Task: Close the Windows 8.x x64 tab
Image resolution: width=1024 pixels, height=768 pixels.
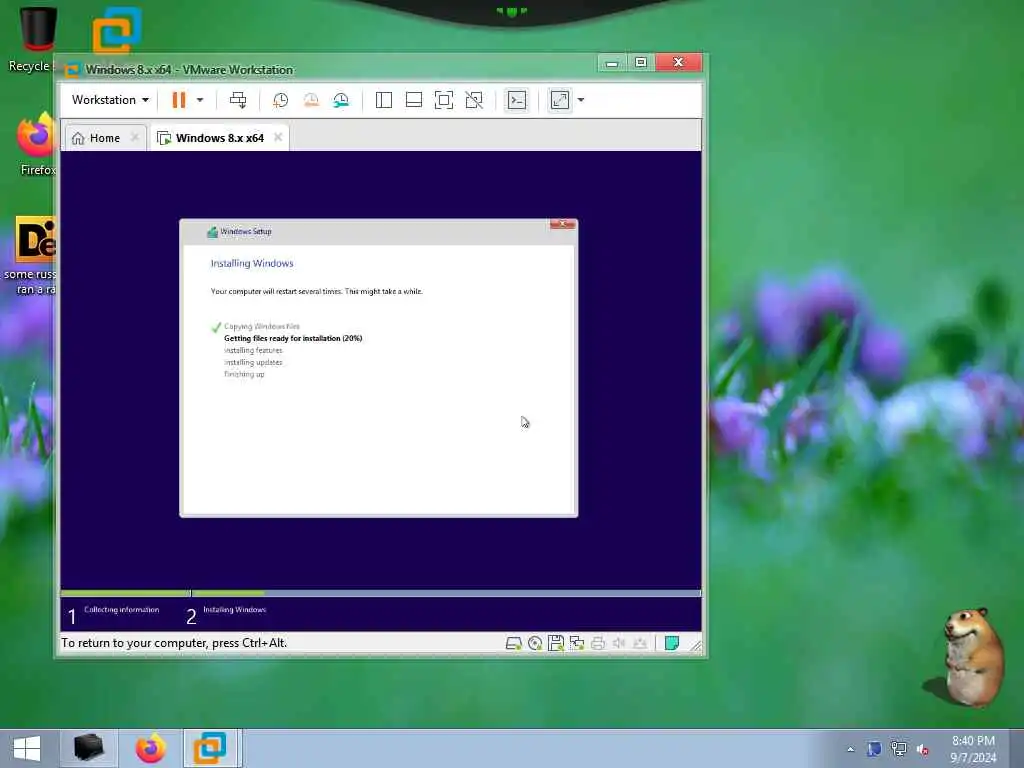Action: [278, 137]
